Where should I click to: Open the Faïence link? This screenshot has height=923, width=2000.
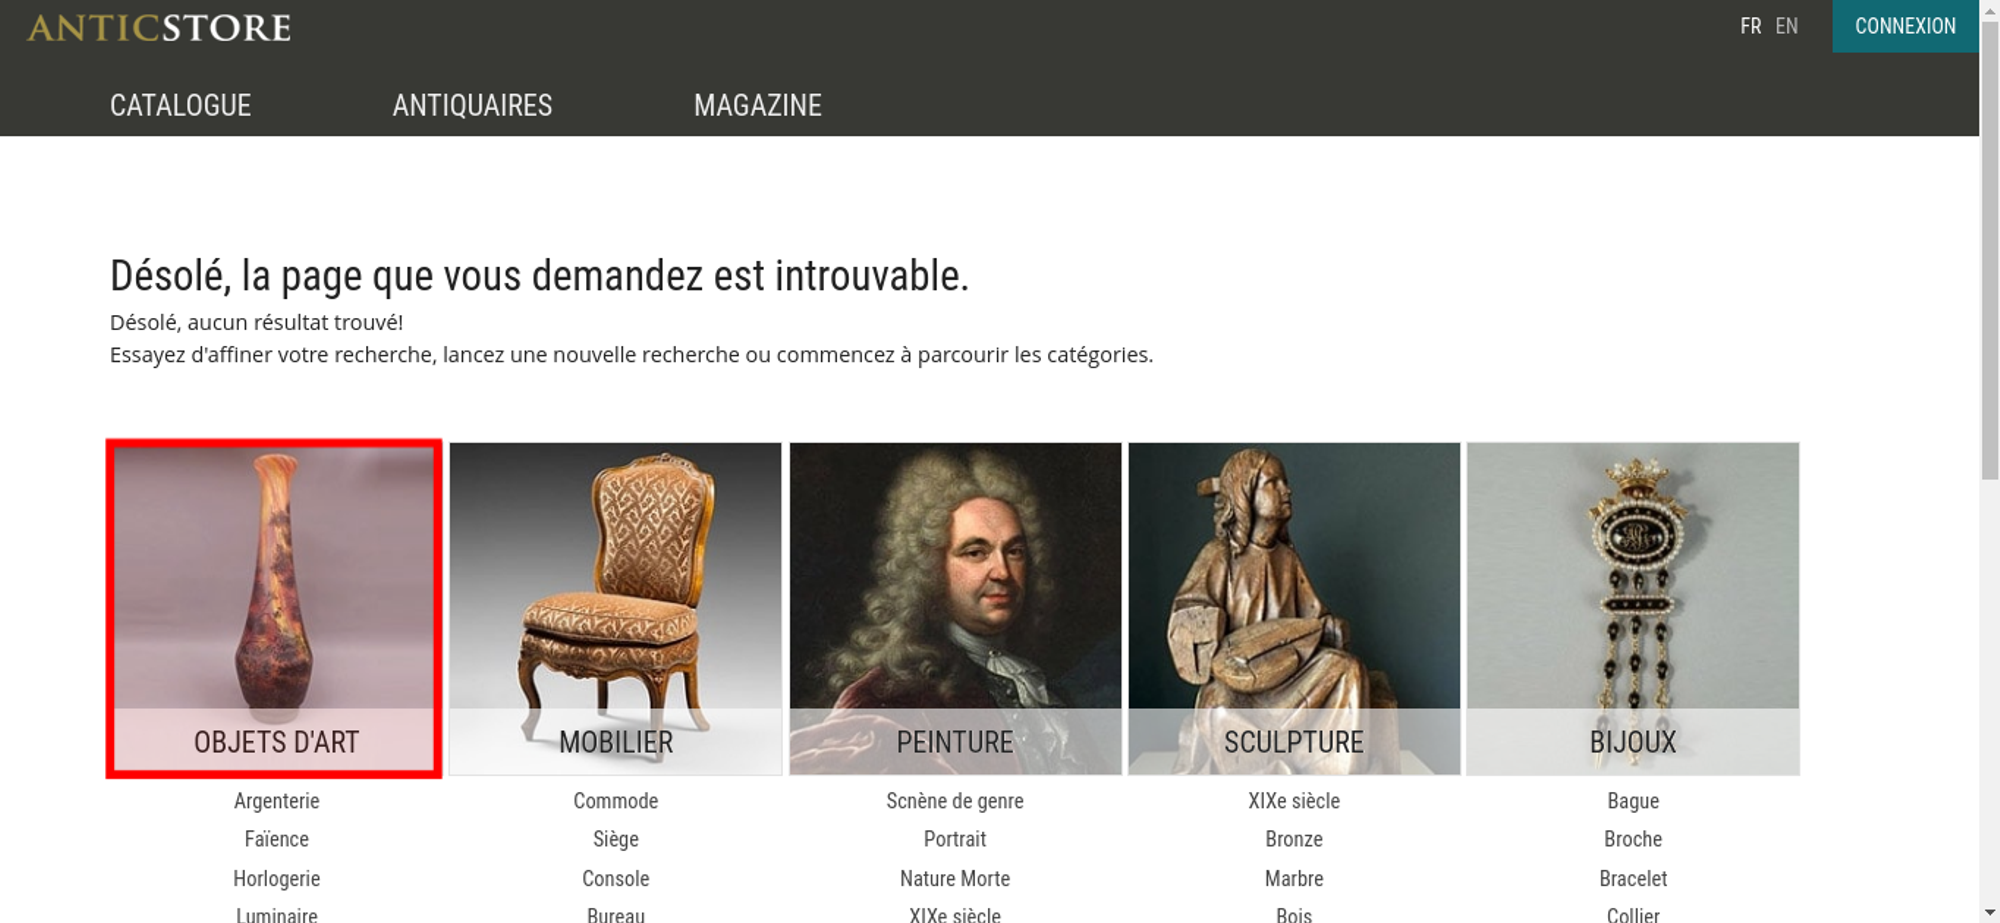[277, 839]
